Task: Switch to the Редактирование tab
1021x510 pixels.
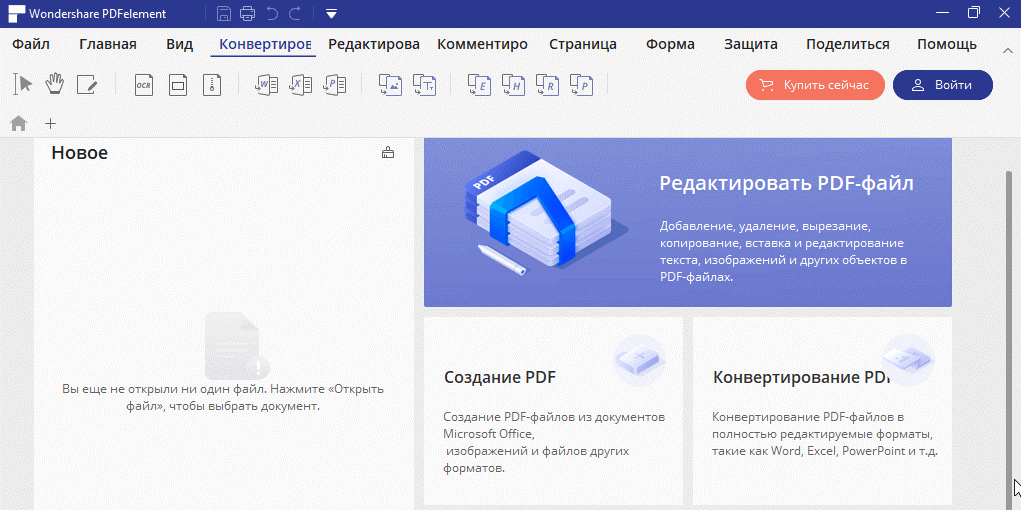Action: click(374, 44)
